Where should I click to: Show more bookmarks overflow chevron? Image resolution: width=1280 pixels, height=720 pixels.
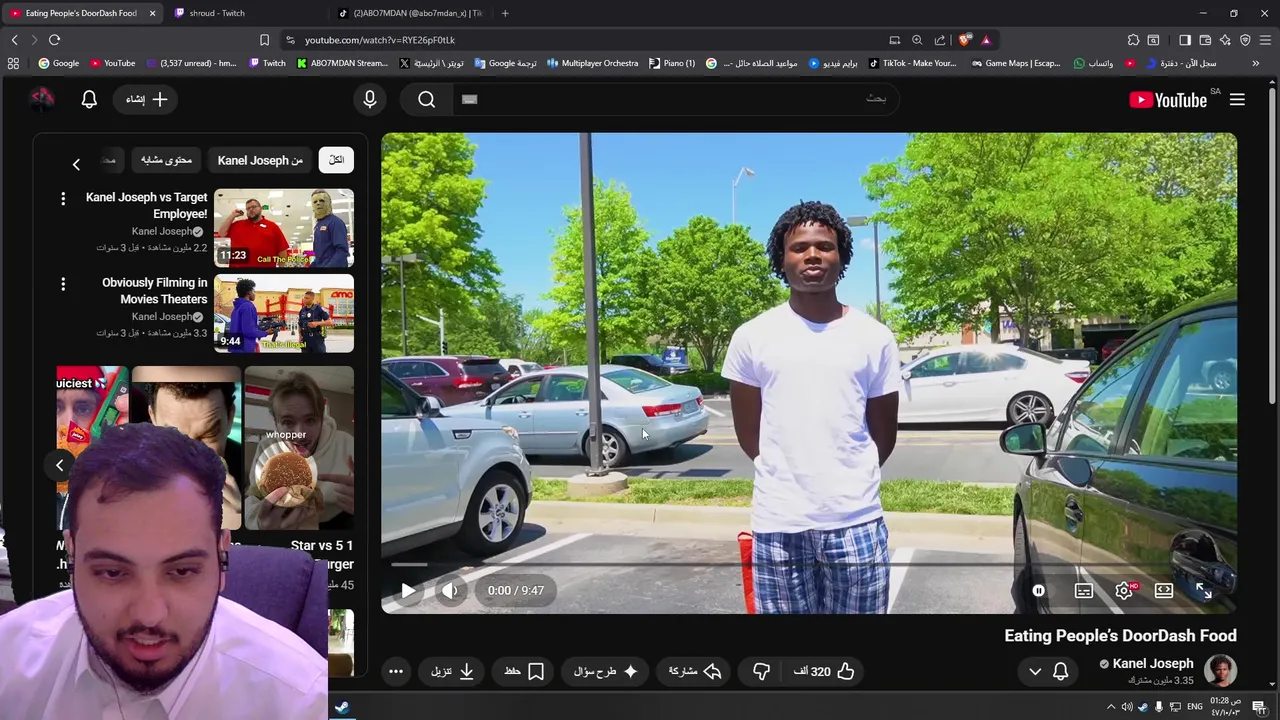click(x=1256, y=63)
